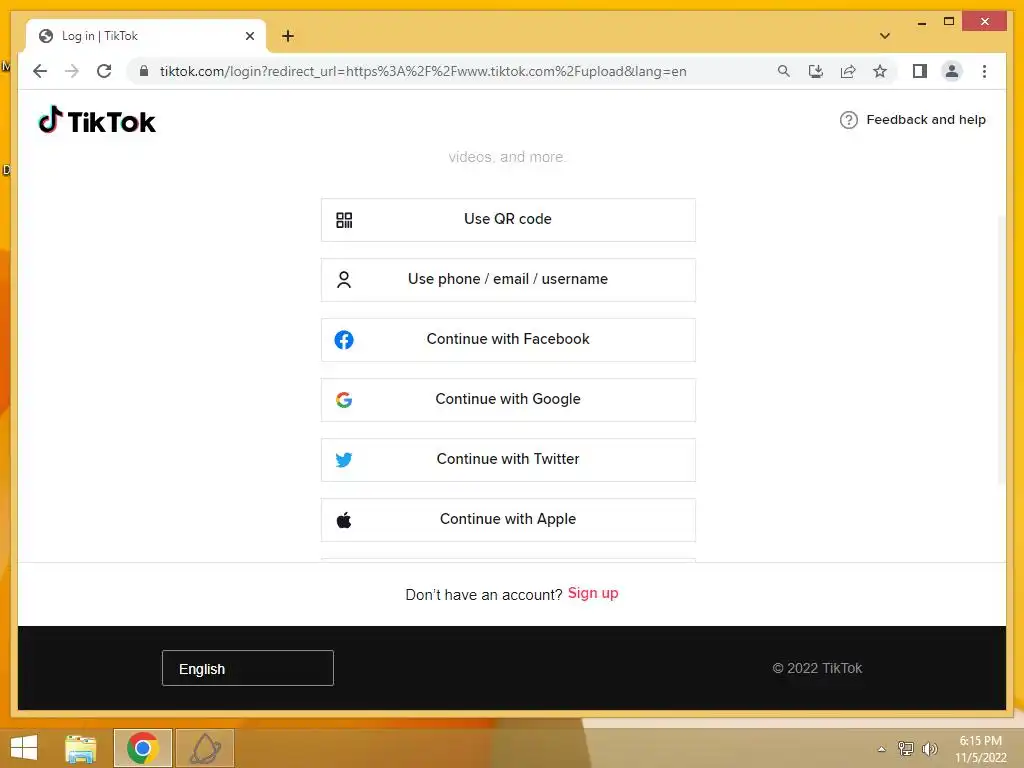Select Continue with Google
1024x768 pixels.
click(508, 400)
